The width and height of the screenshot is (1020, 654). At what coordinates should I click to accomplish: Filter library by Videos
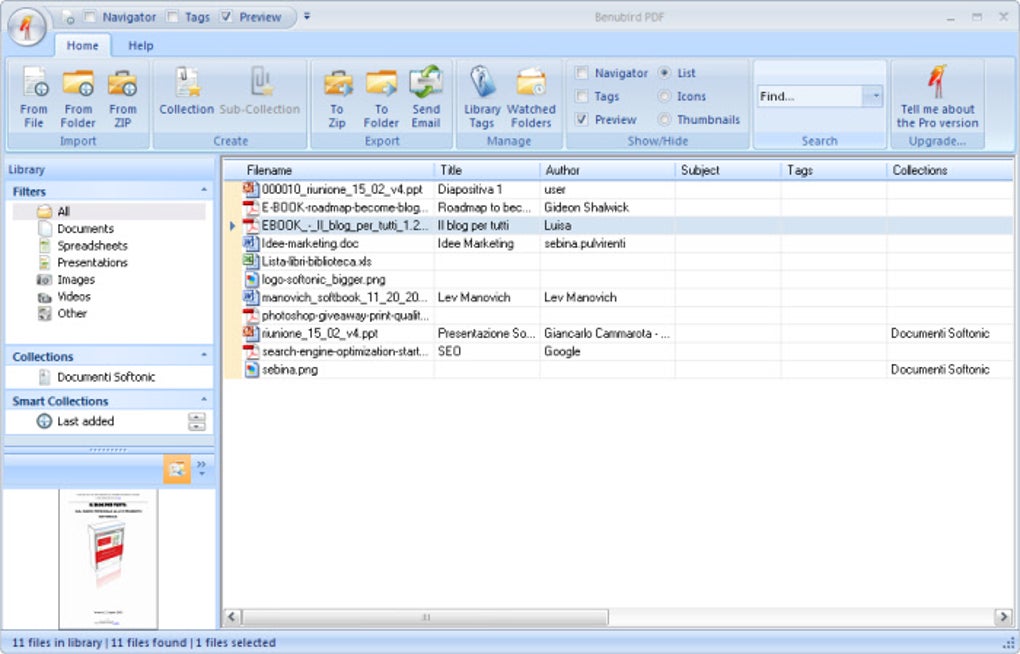click(x=74, y=296)
